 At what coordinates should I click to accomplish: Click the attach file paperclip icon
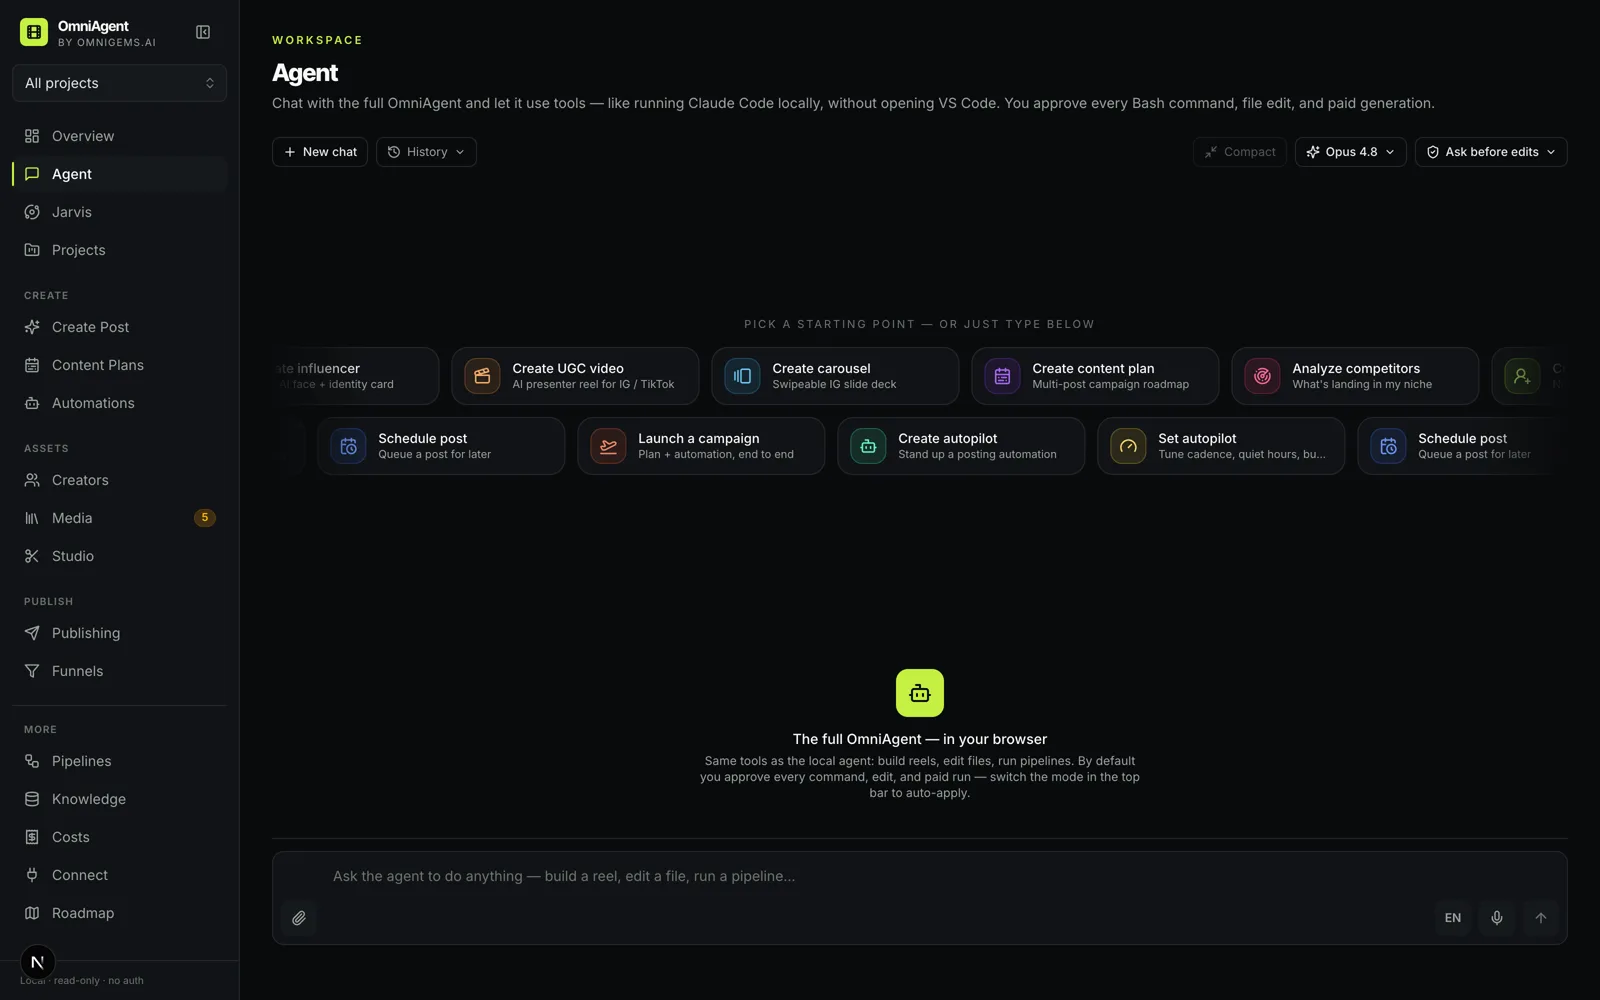coord(299,918)
